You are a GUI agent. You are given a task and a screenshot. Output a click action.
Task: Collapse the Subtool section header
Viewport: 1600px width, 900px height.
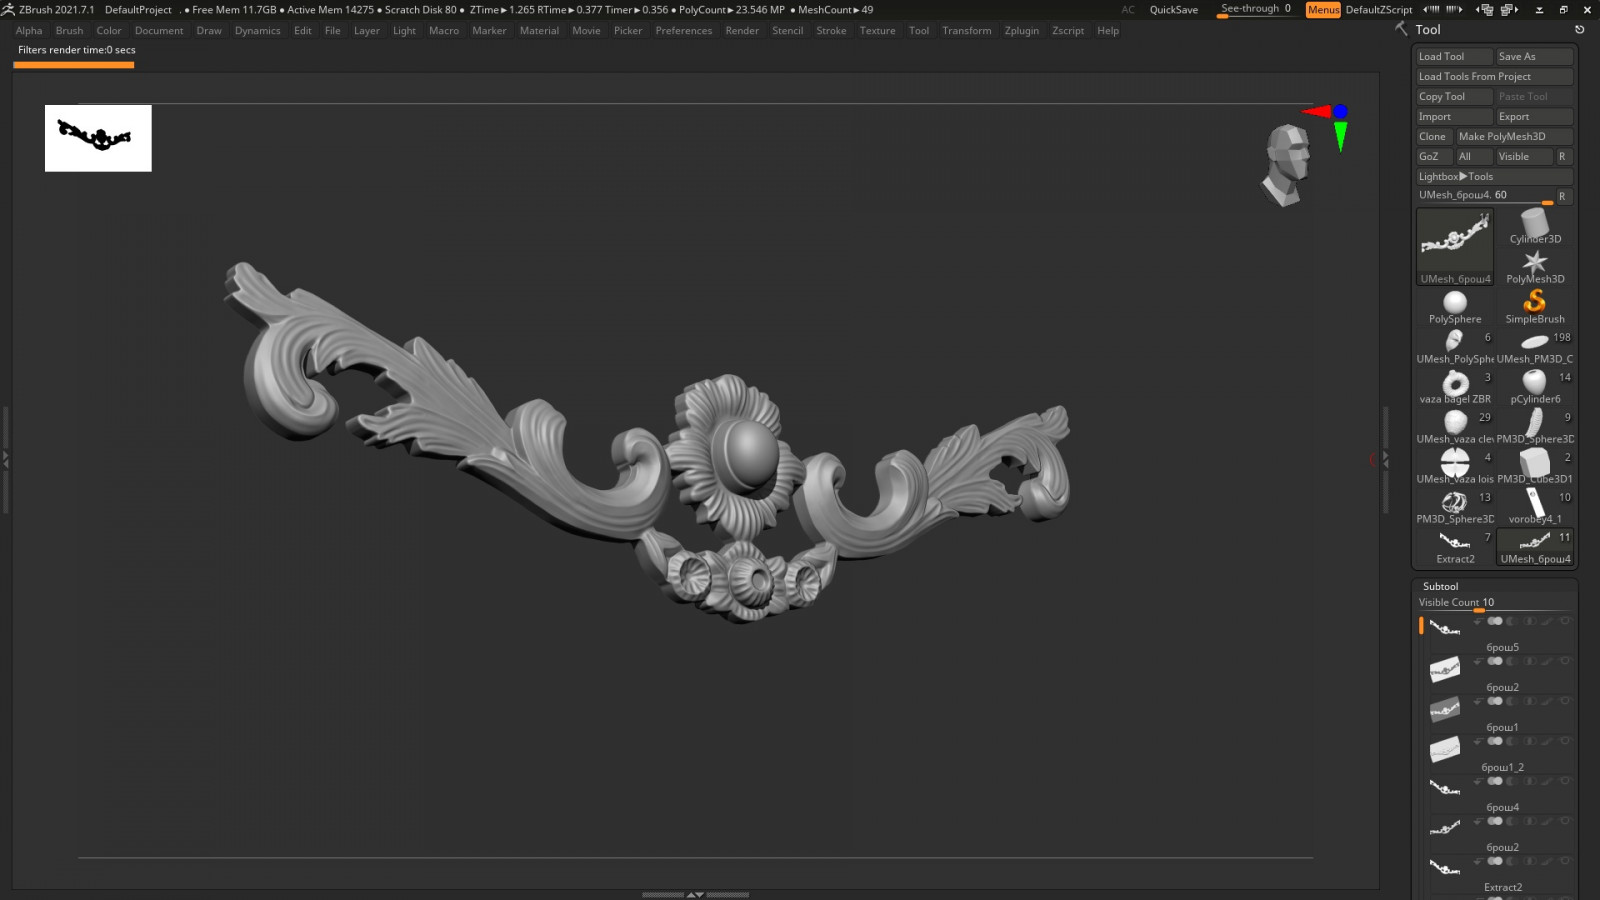point(1440,587)
